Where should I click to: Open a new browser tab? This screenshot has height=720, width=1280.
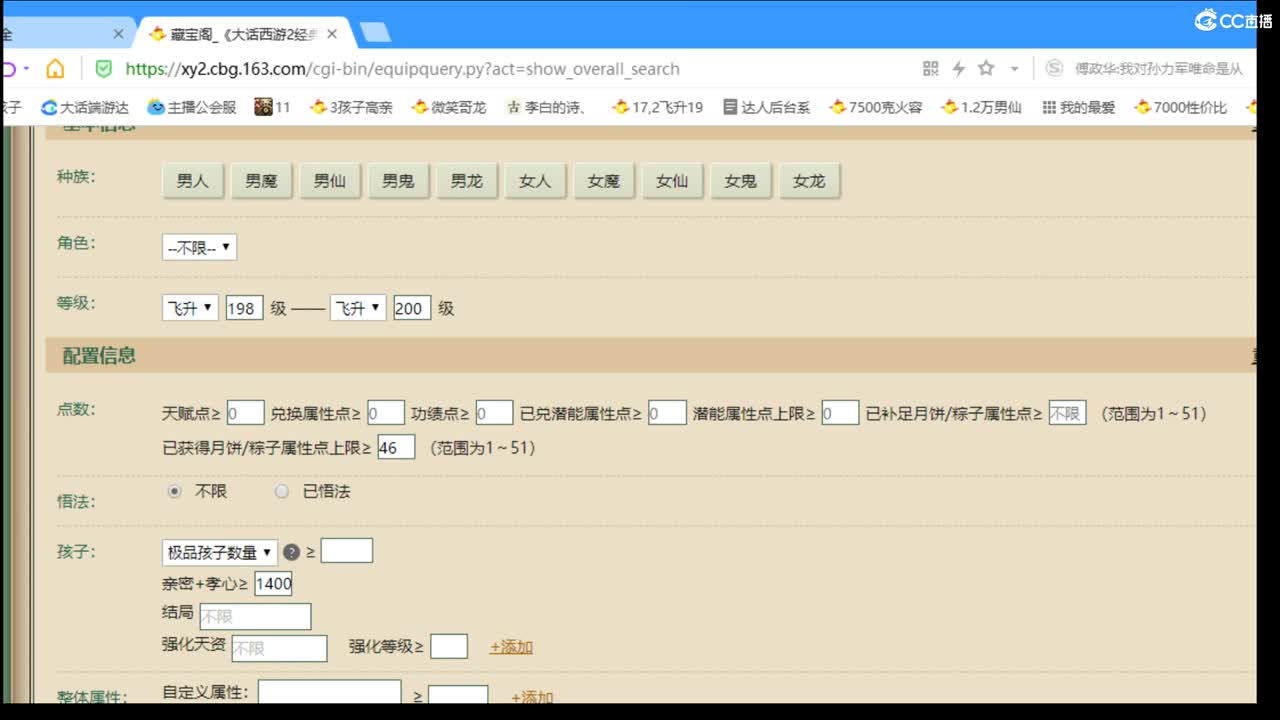(375, 33)
